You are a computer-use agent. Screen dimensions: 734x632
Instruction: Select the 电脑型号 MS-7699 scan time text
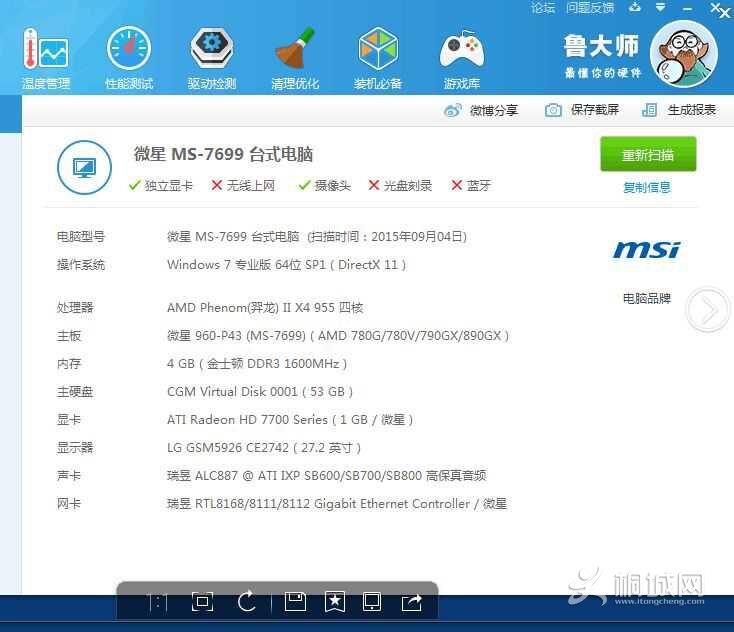pos(317,237)
